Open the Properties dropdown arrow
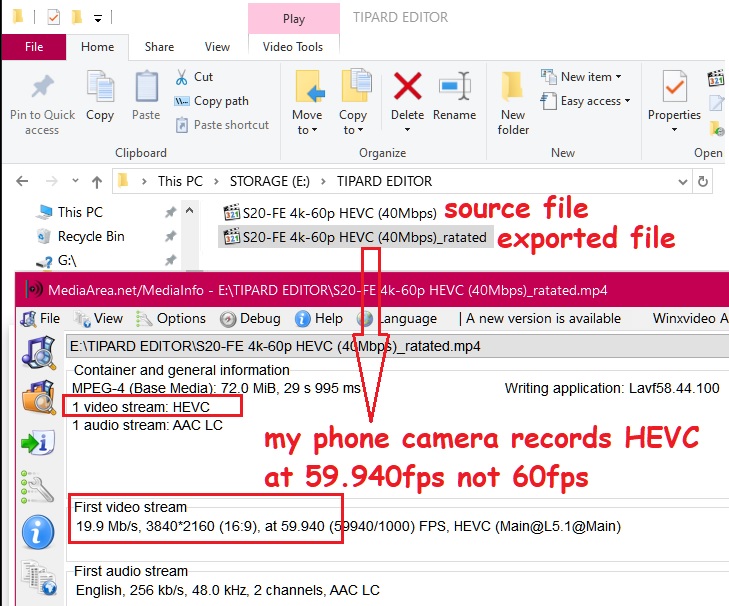 (674, 130)
